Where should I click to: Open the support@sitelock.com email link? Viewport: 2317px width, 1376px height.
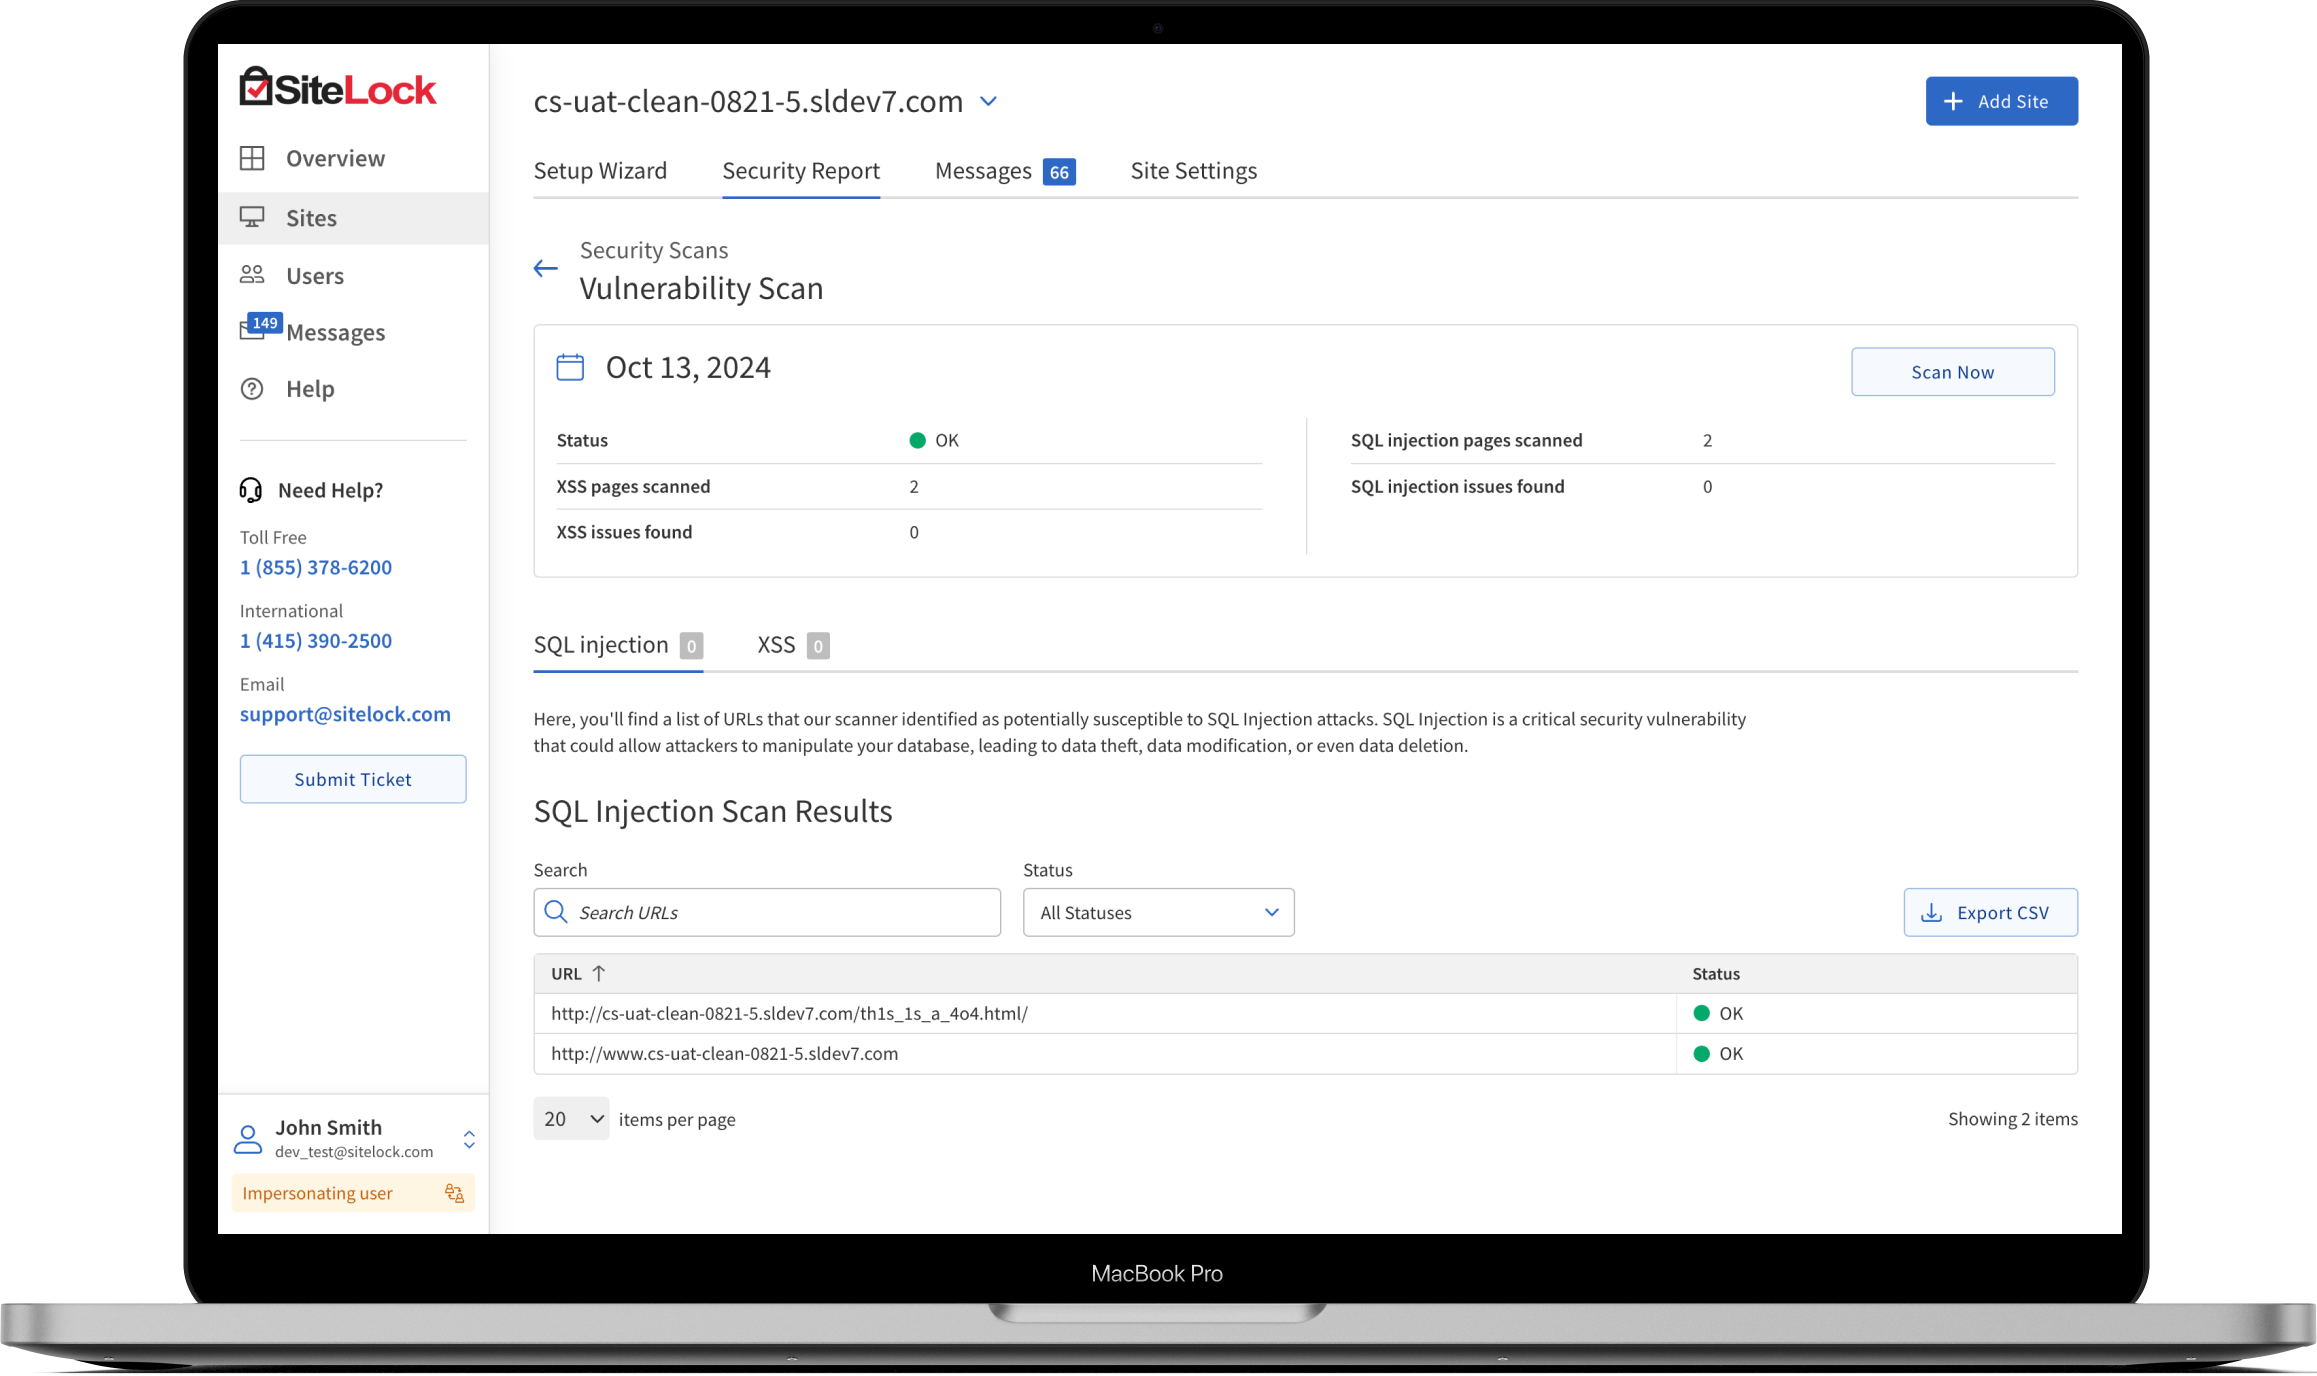click(x=345, y=714)
